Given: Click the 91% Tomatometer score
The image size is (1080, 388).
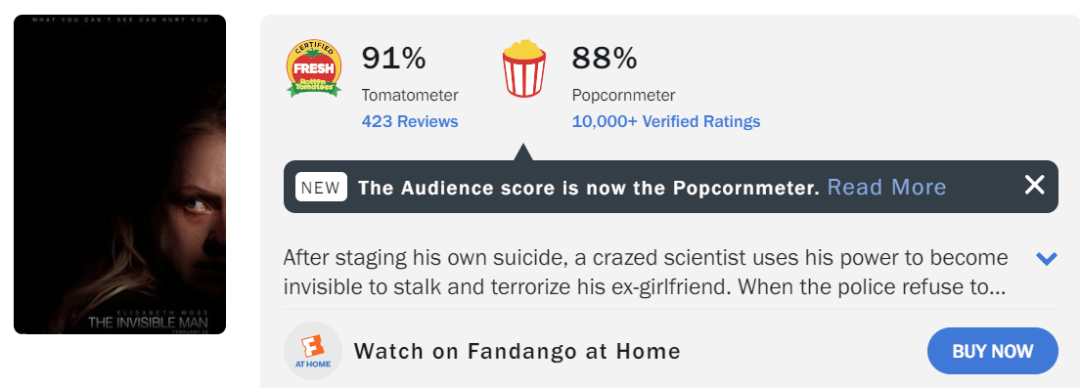Looking at the screenshot, I should 394,59.
